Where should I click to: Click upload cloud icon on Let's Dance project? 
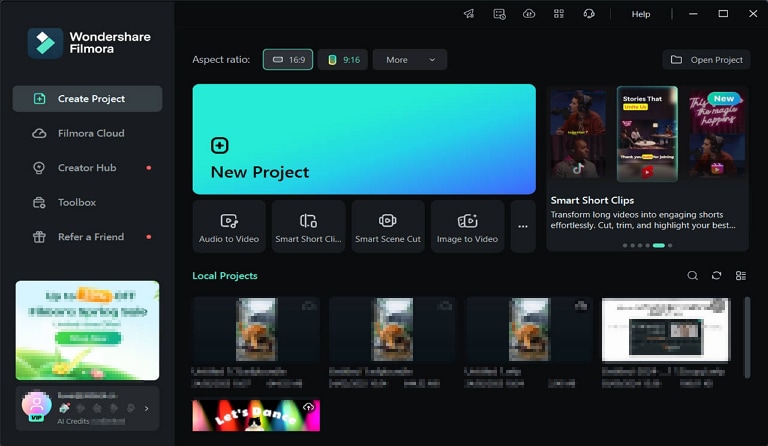[x=308, y=407]
